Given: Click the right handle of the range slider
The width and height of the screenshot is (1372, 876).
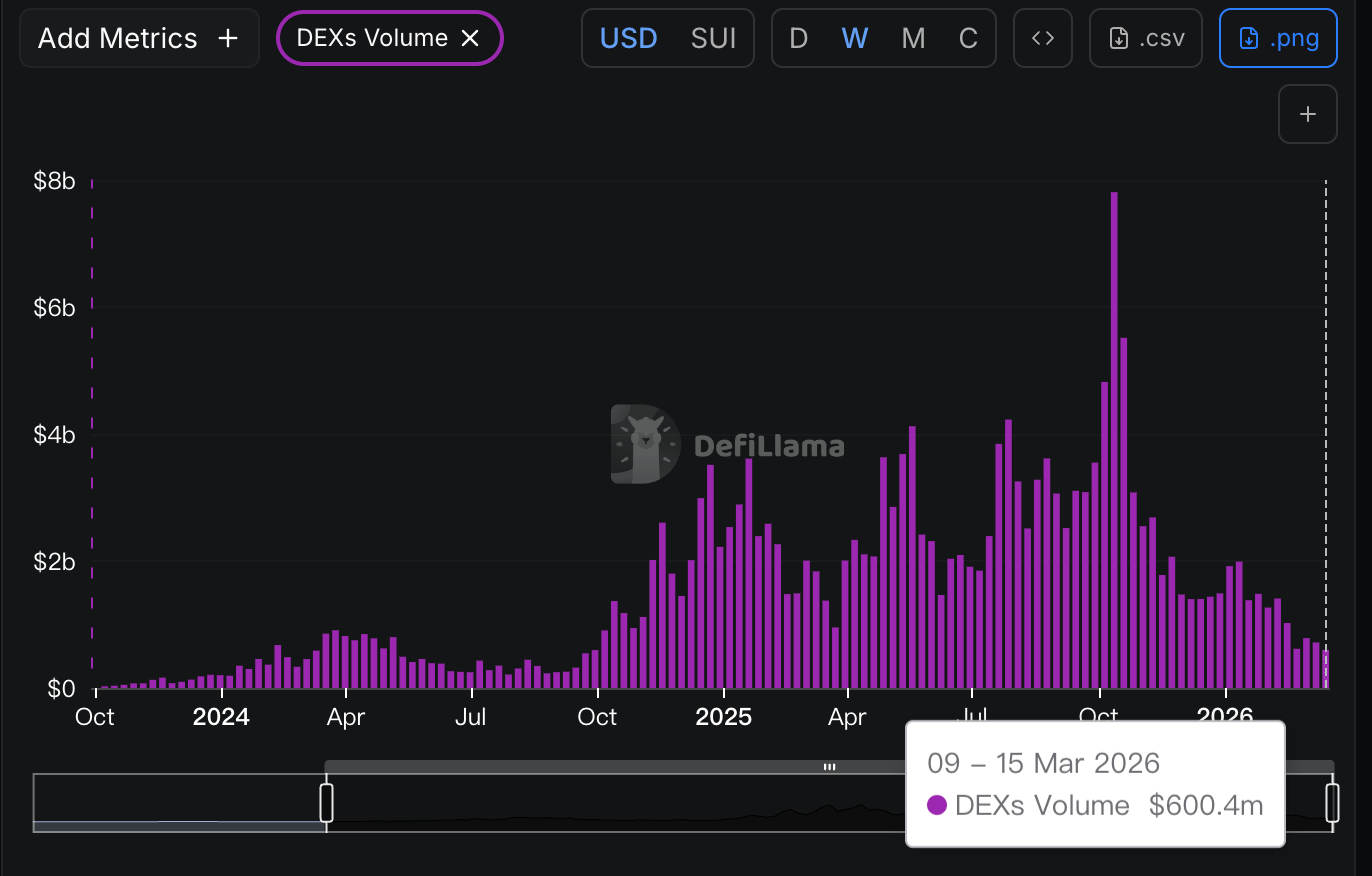Looking at the screenshot, I should [1332, 803].
